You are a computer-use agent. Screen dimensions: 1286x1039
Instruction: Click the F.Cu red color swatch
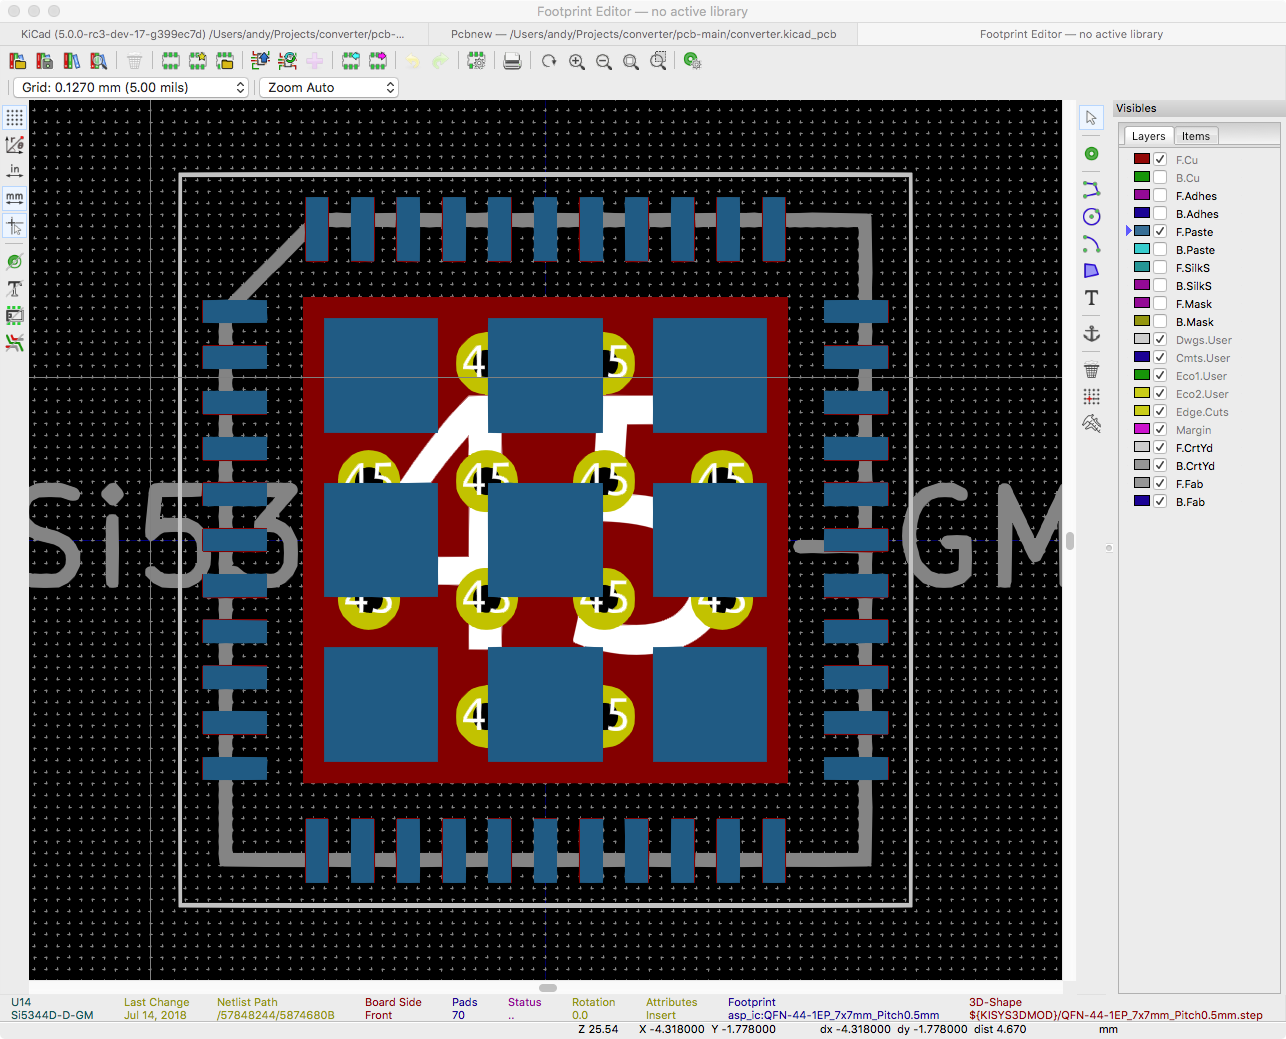point(1141,160)
